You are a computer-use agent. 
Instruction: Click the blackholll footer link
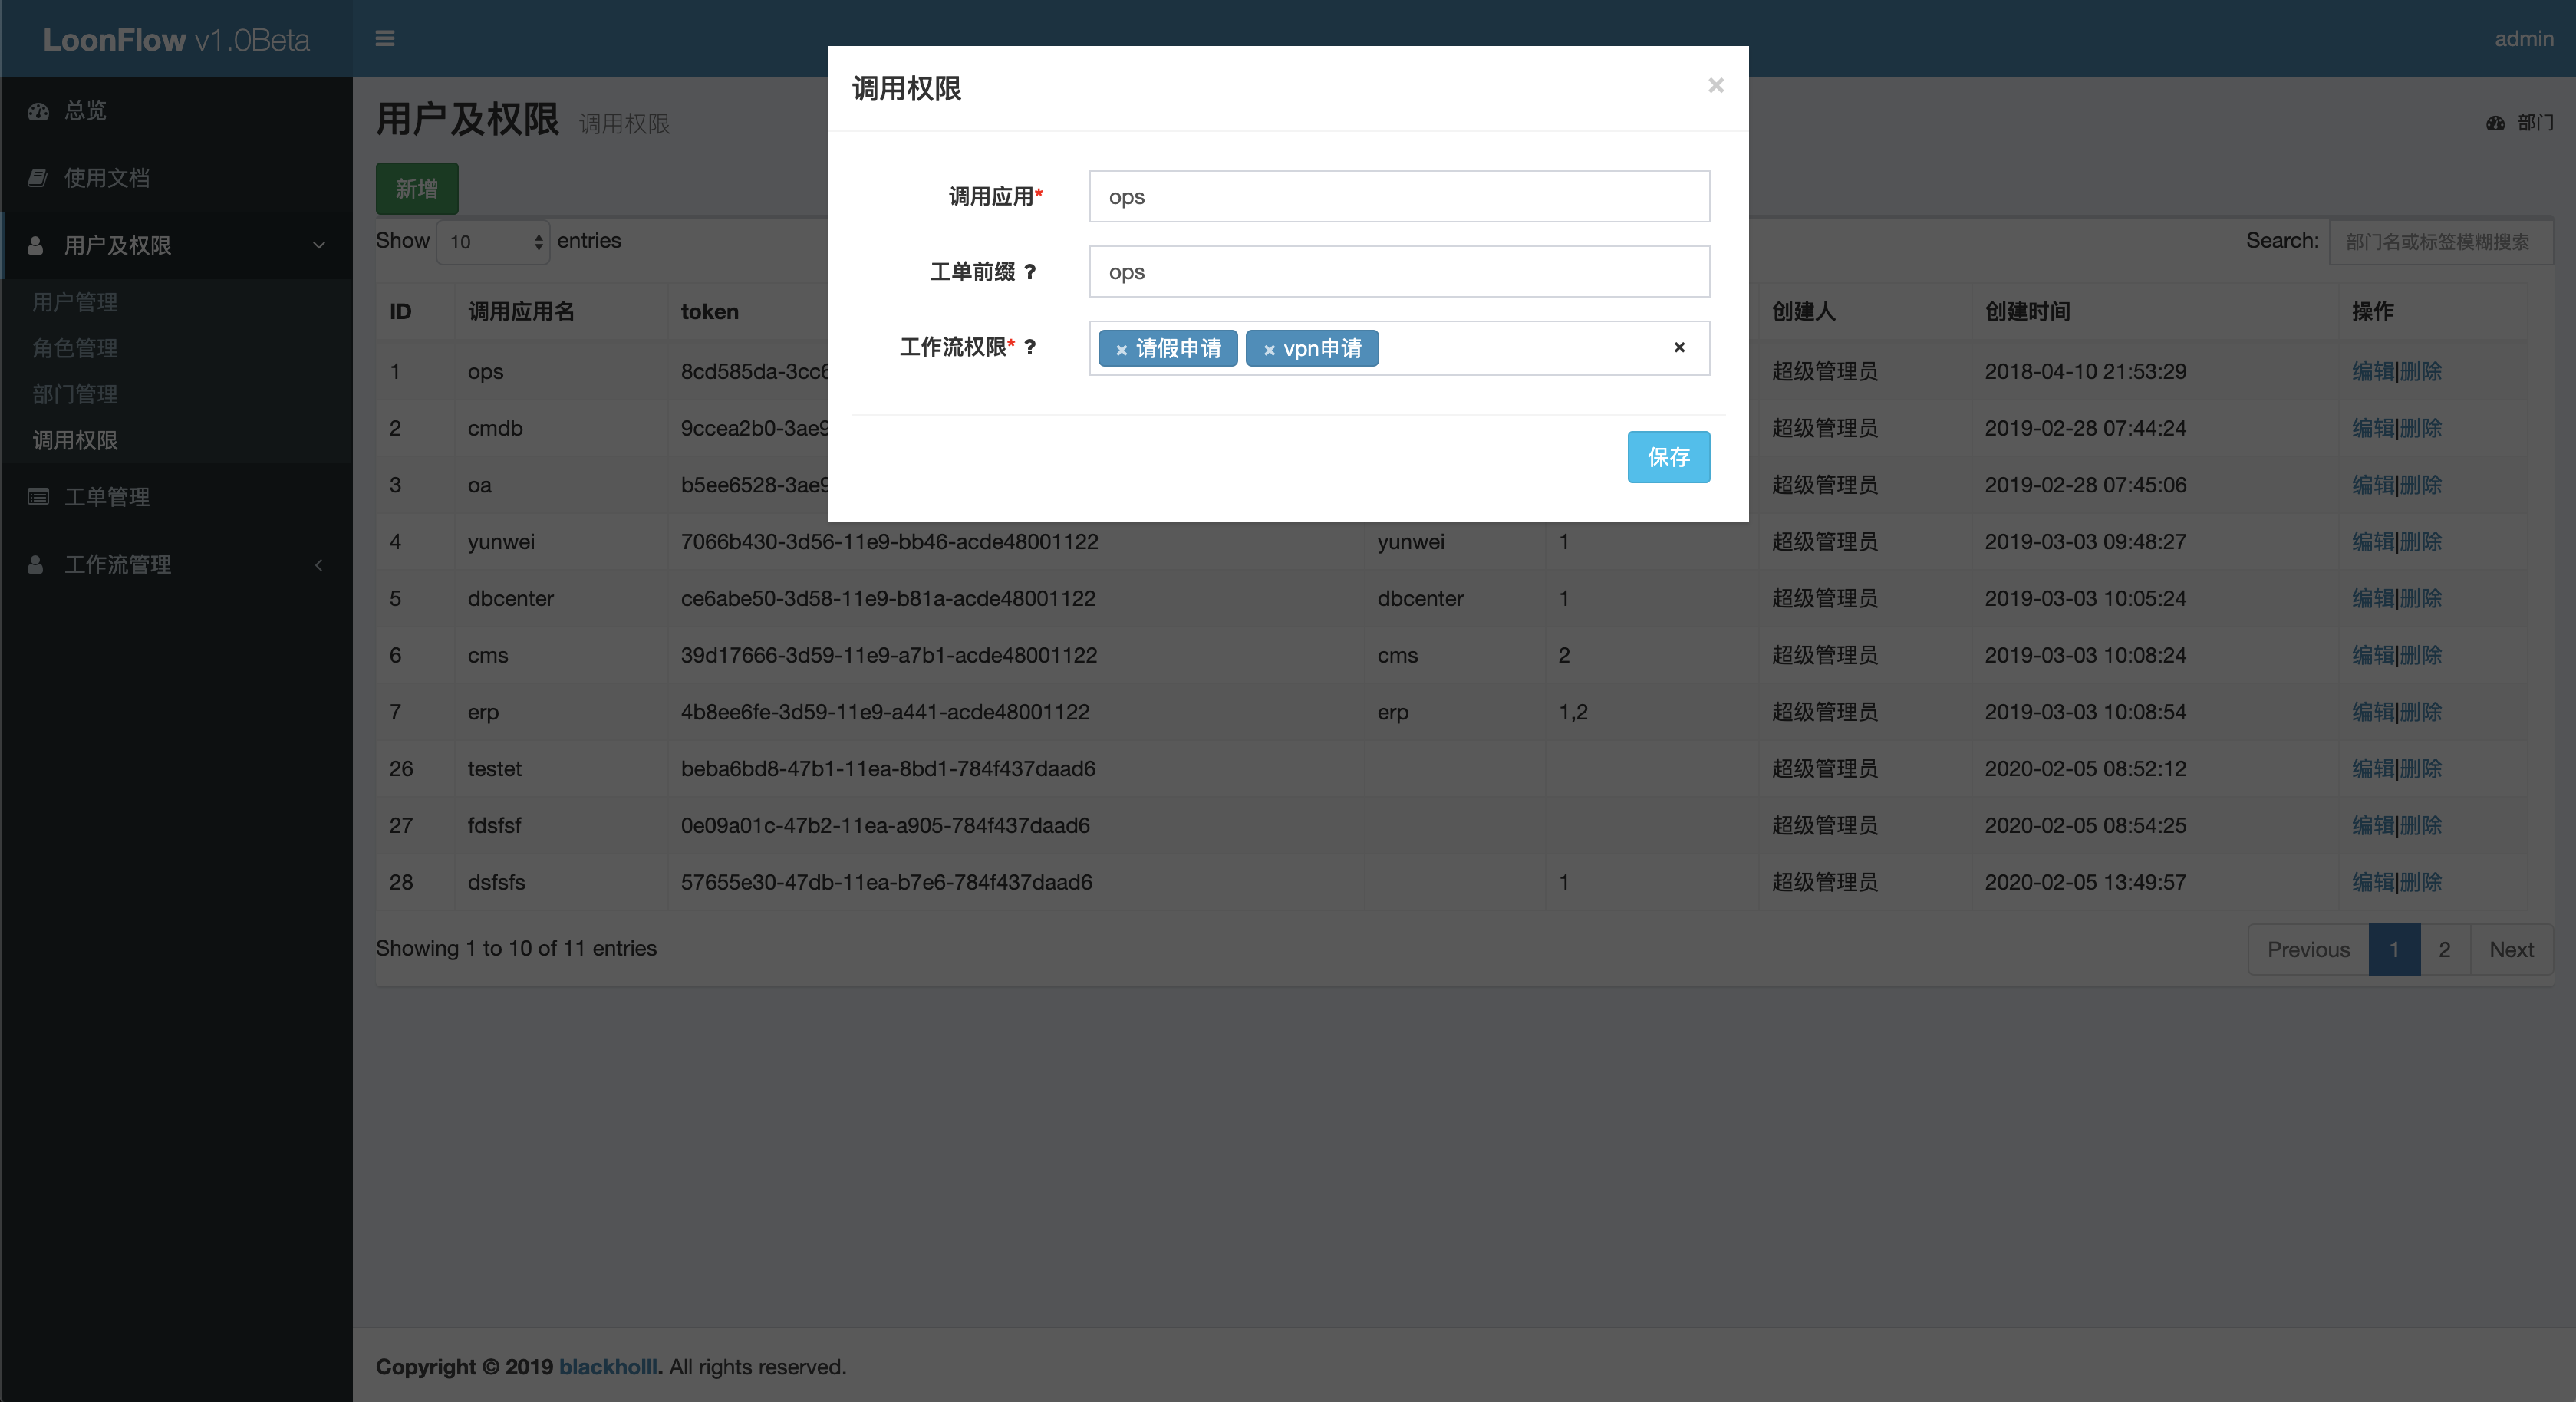608,1366
